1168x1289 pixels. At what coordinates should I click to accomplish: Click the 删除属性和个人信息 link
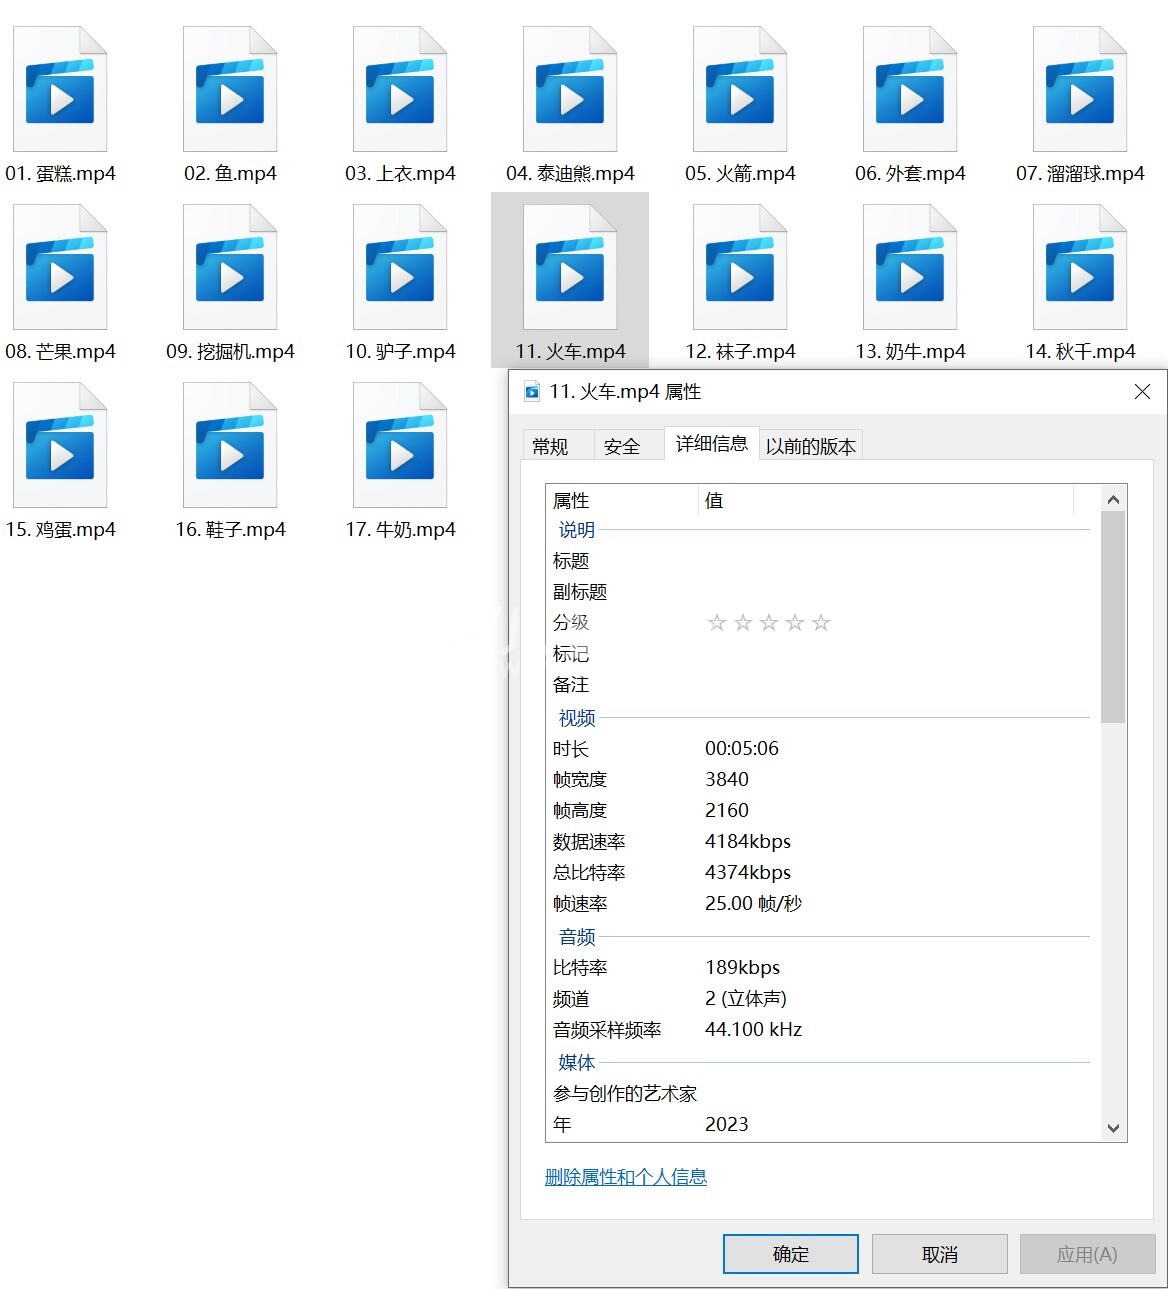tap(625, 1177)
